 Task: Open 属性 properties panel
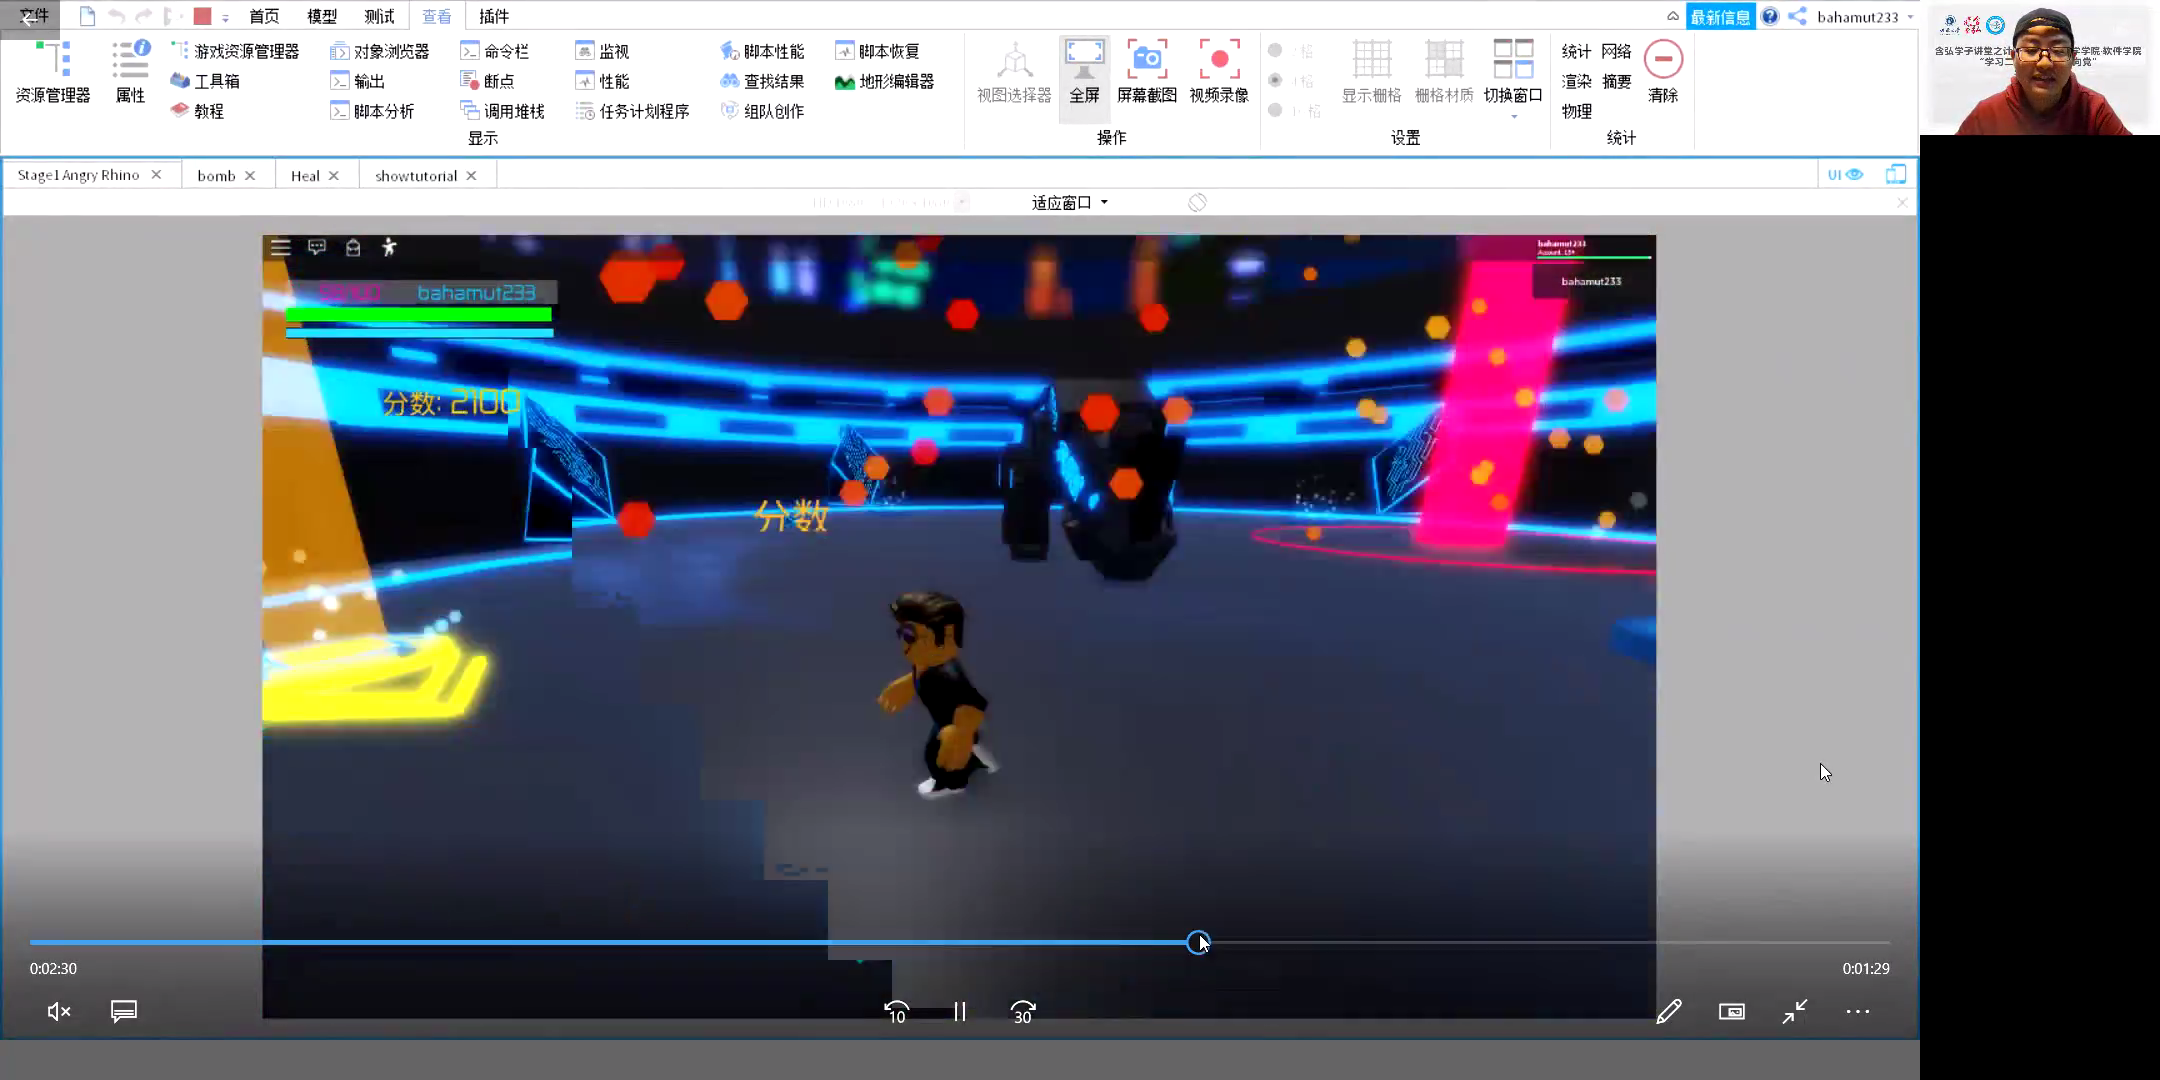[x=130, y=70]
